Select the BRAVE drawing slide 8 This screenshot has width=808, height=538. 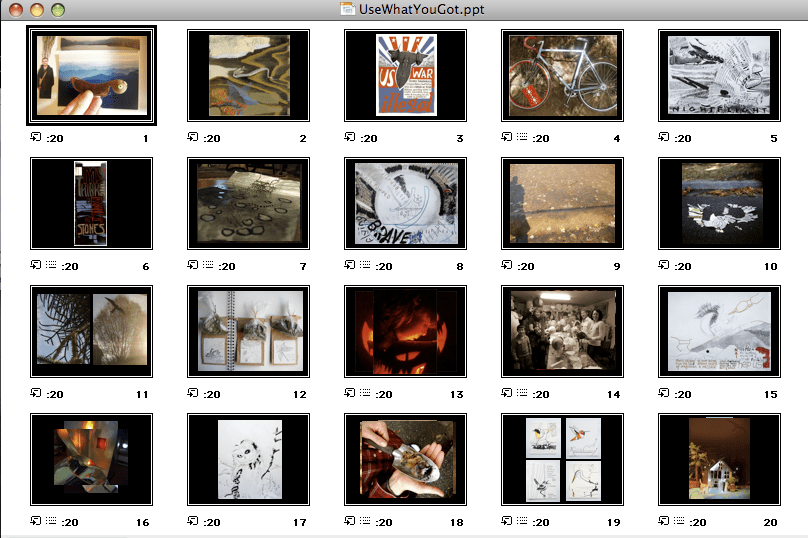[x=406, y=204]
